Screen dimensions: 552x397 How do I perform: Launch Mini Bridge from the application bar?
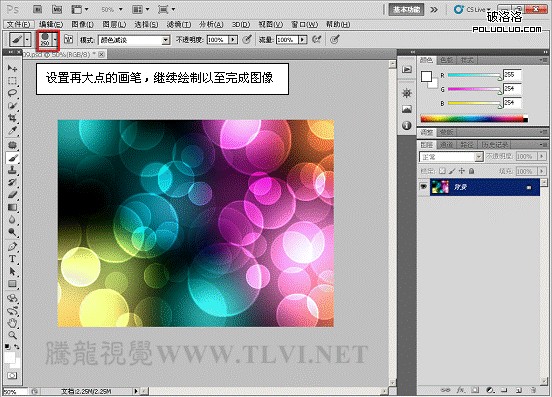pyautogui.click(x=57, y=10)
